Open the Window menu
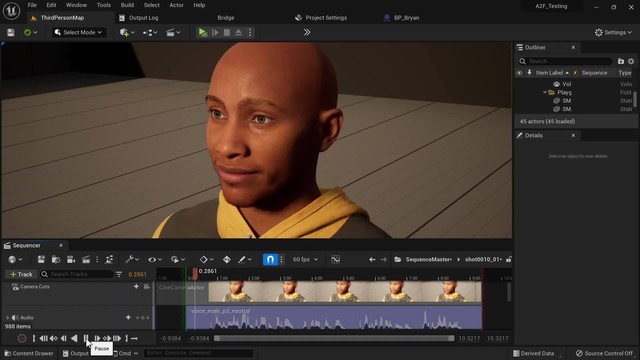This screenshot has width=640, height=360. click(76, 5)
